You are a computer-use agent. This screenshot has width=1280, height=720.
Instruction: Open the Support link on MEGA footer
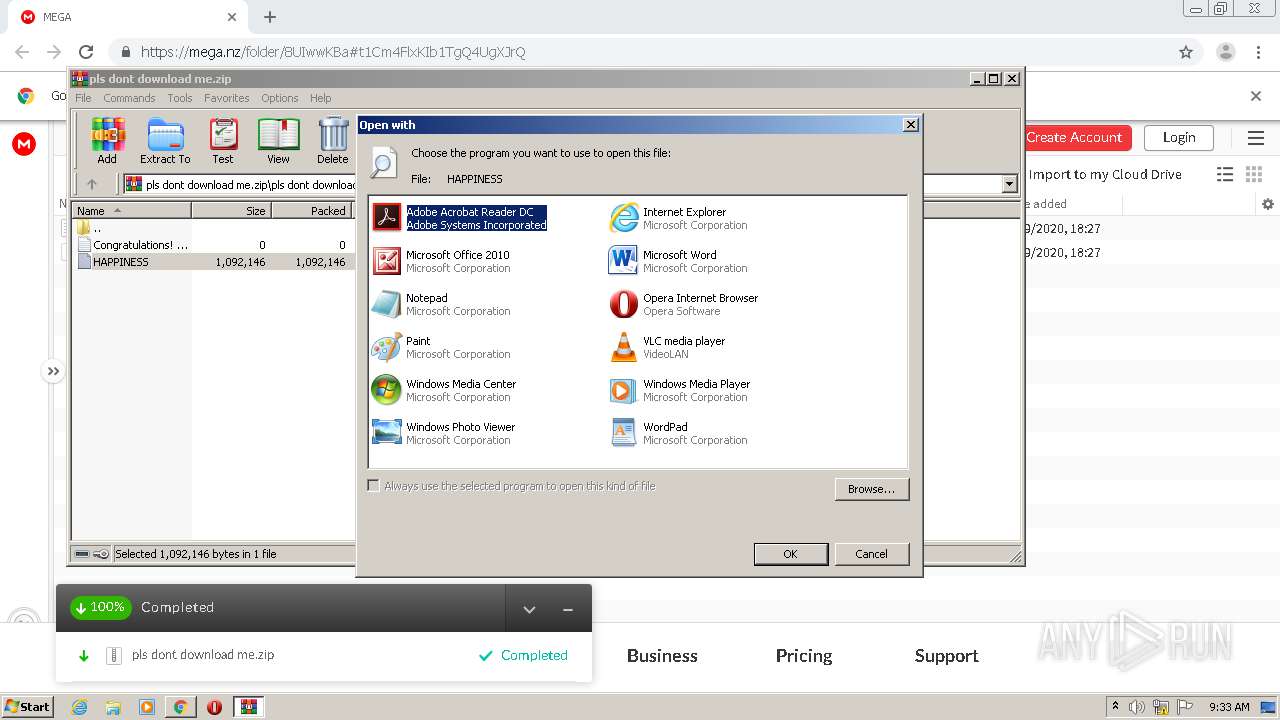pos(946,656)
